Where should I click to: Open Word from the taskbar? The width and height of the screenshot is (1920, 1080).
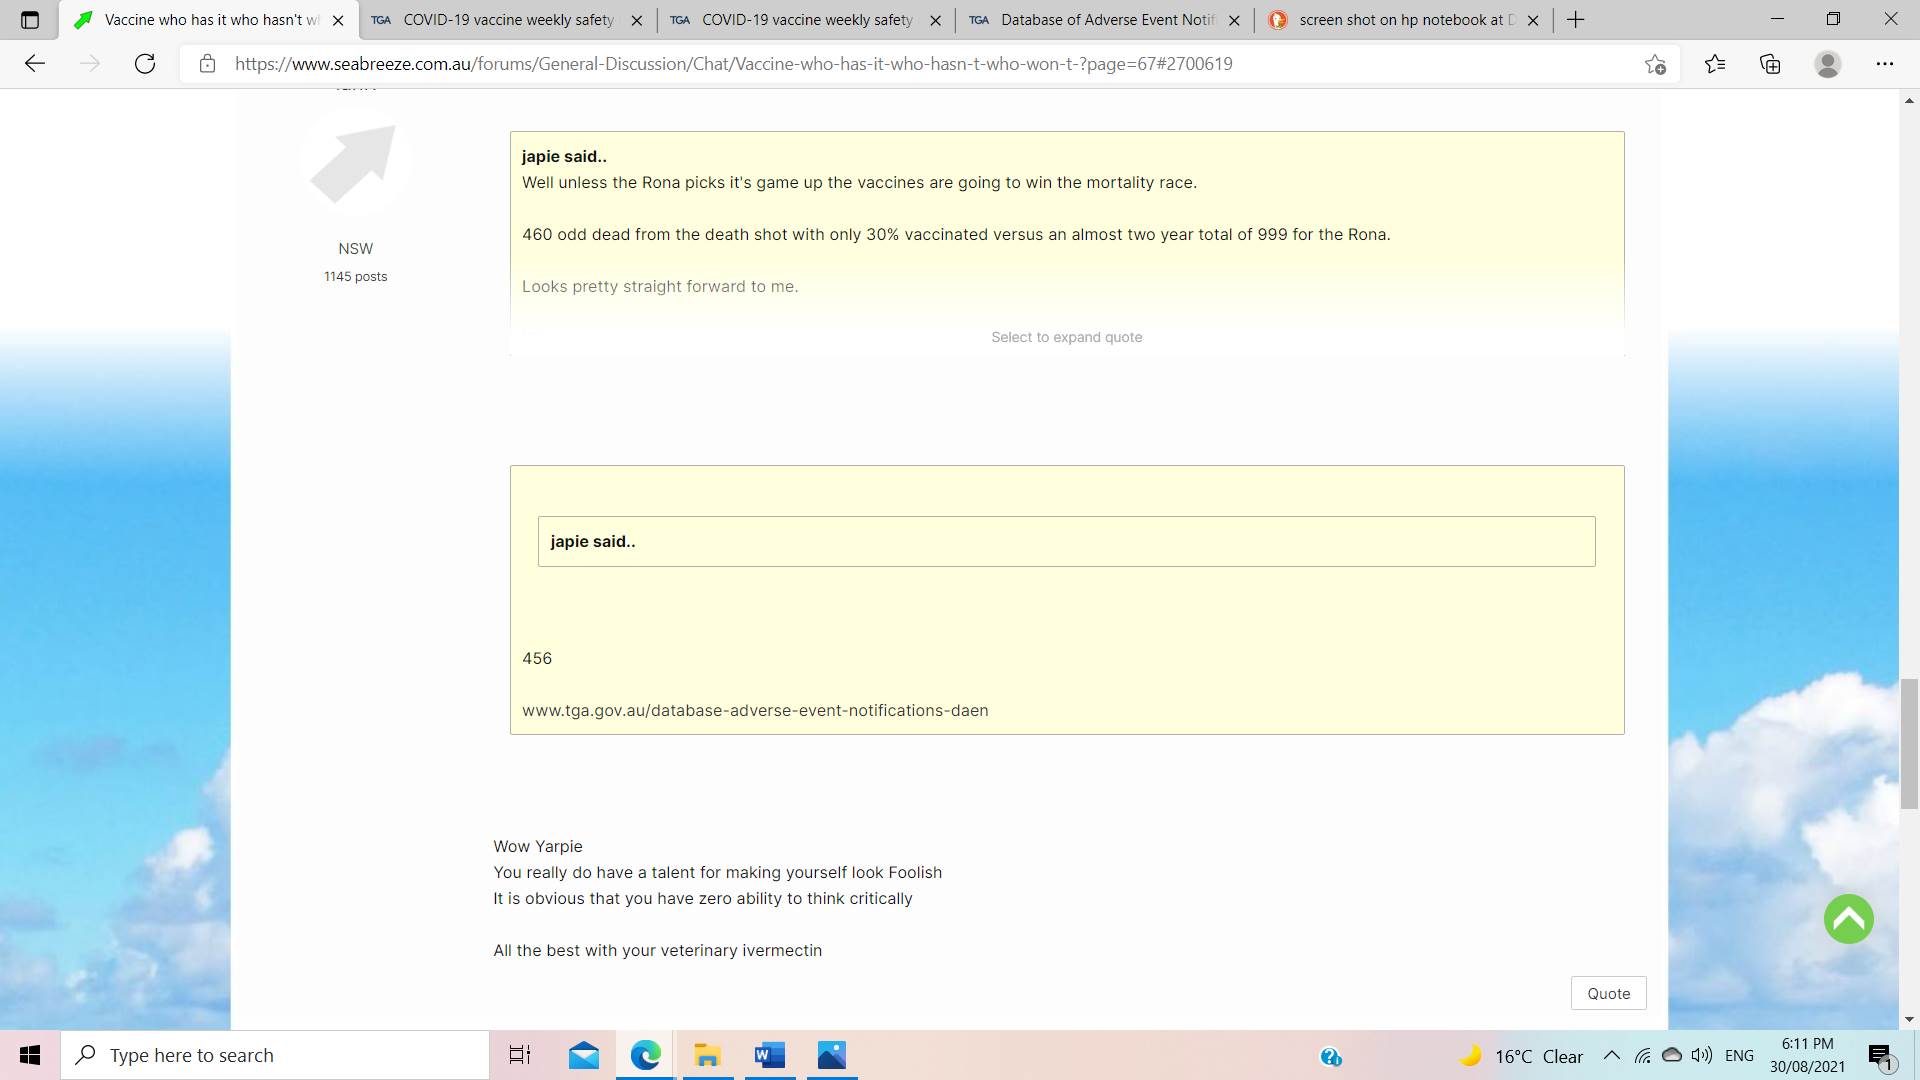point(769,1055)
